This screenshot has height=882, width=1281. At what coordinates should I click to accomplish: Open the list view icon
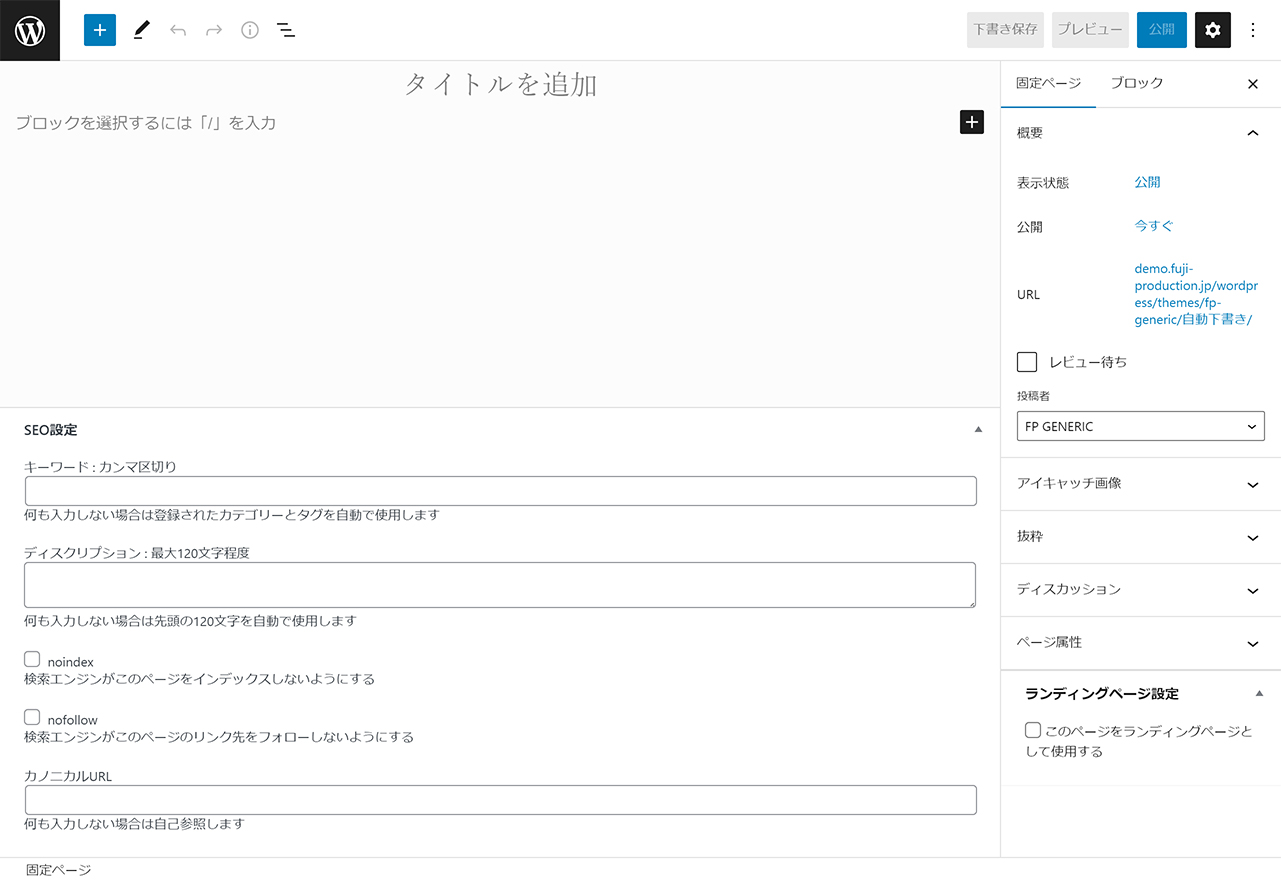coord(286,30)
